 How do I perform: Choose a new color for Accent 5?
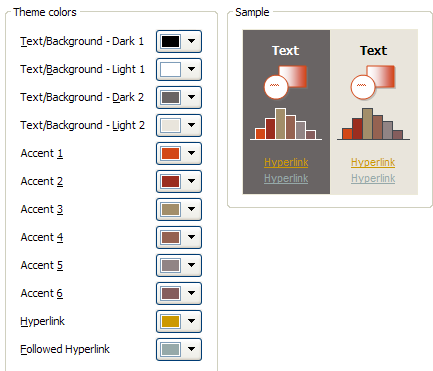[x=179, y=265]
